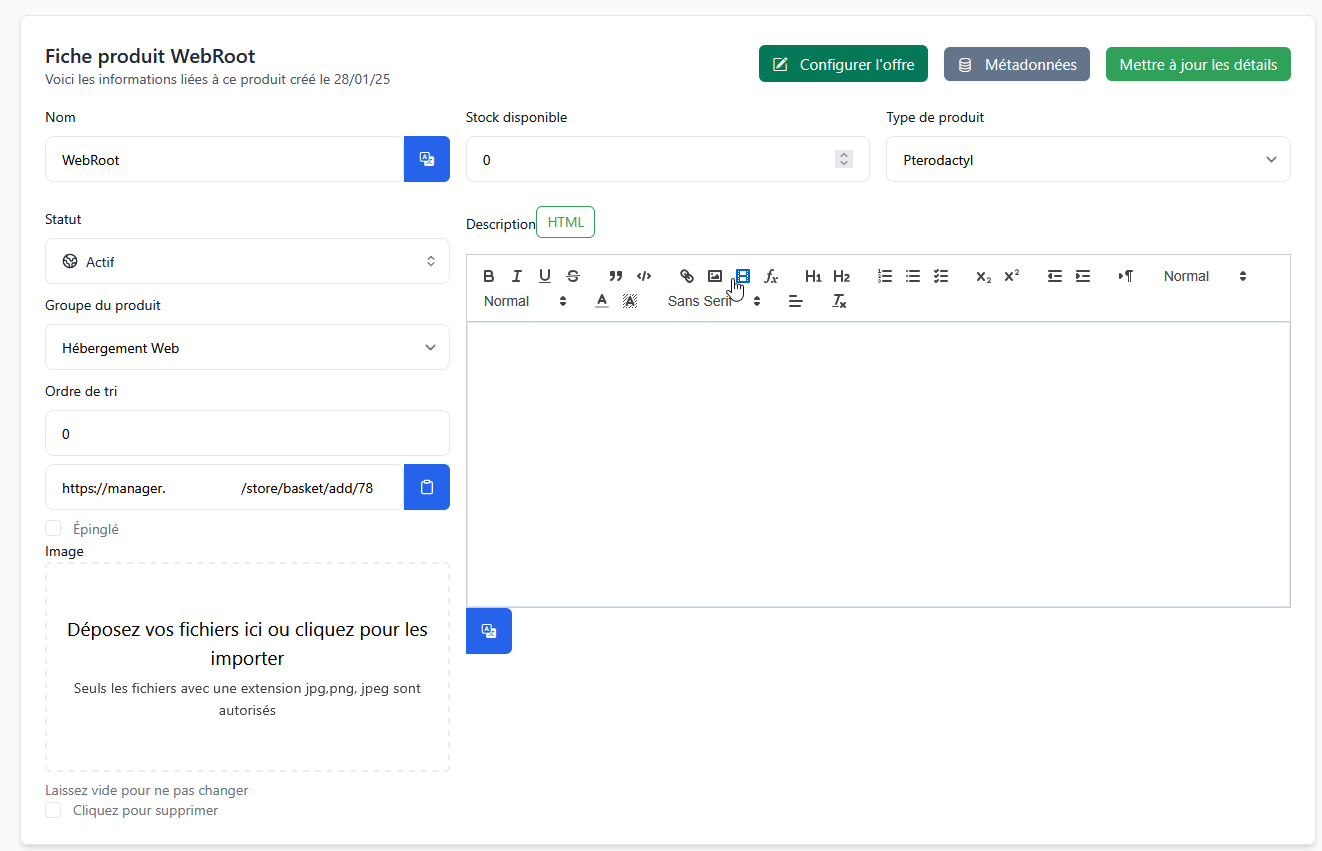Start a numbered ordered list

885,277
